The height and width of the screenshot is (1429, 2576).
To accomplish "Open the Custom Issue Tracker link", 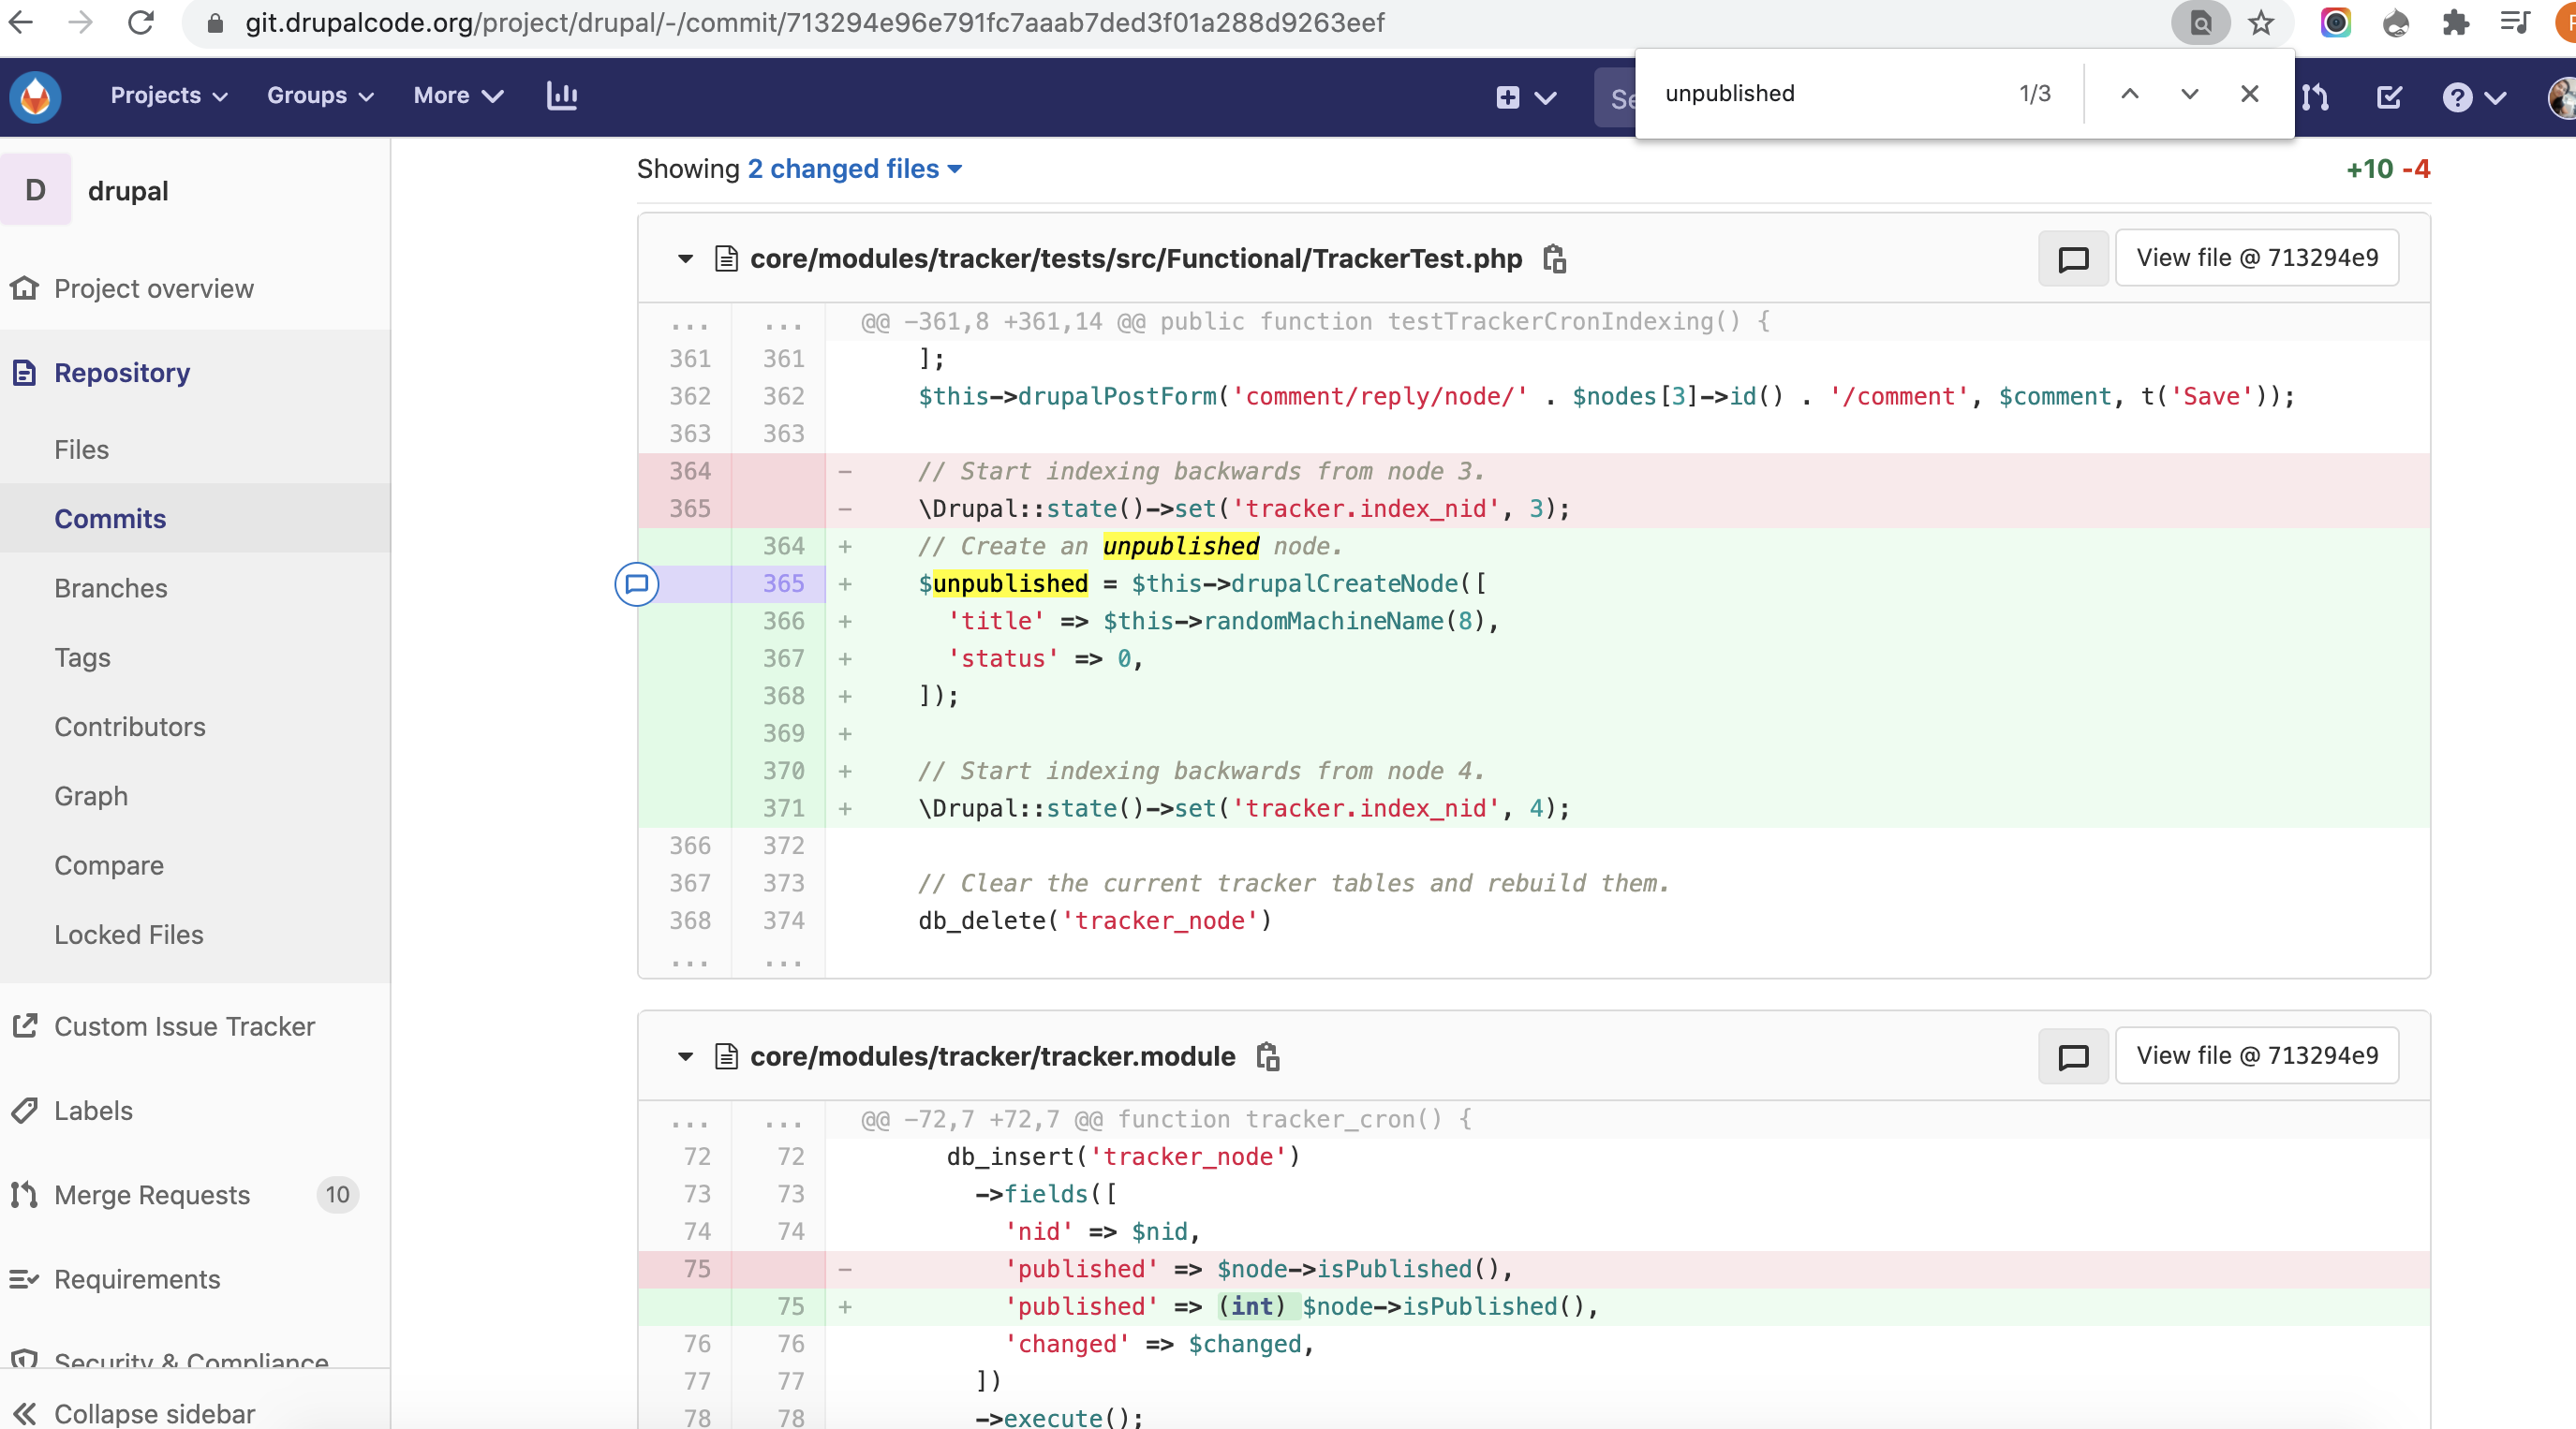I will click(x=184, y=1026).
